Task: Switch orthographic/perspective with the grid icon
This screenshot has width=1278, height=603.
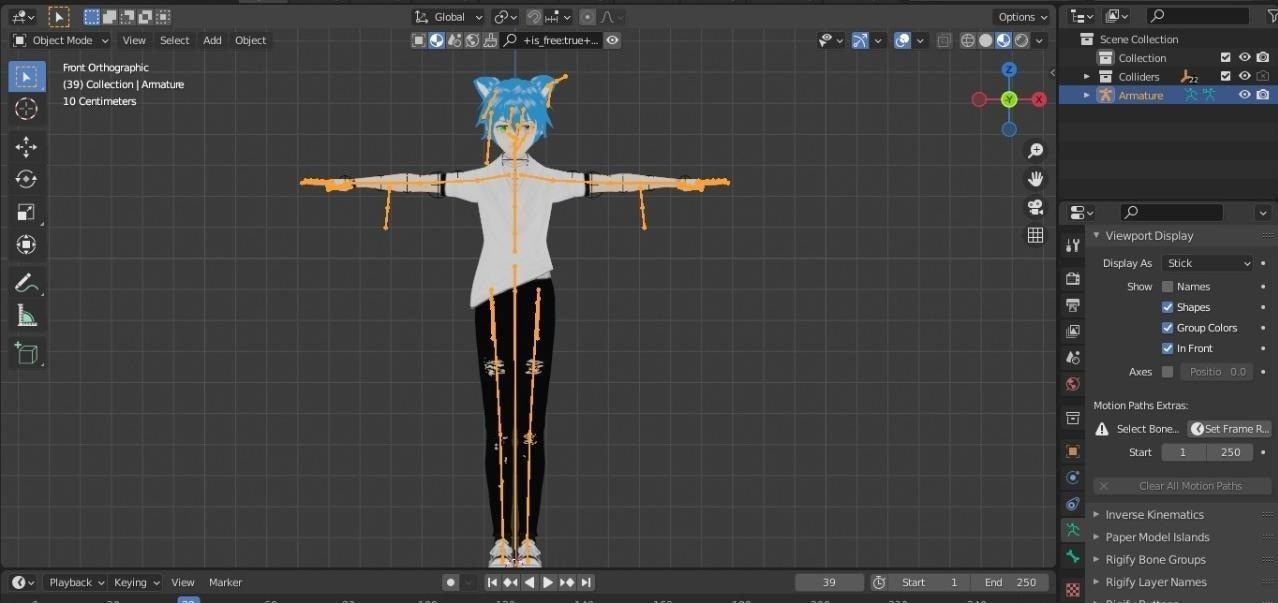Action: (x=1035, y=235)
